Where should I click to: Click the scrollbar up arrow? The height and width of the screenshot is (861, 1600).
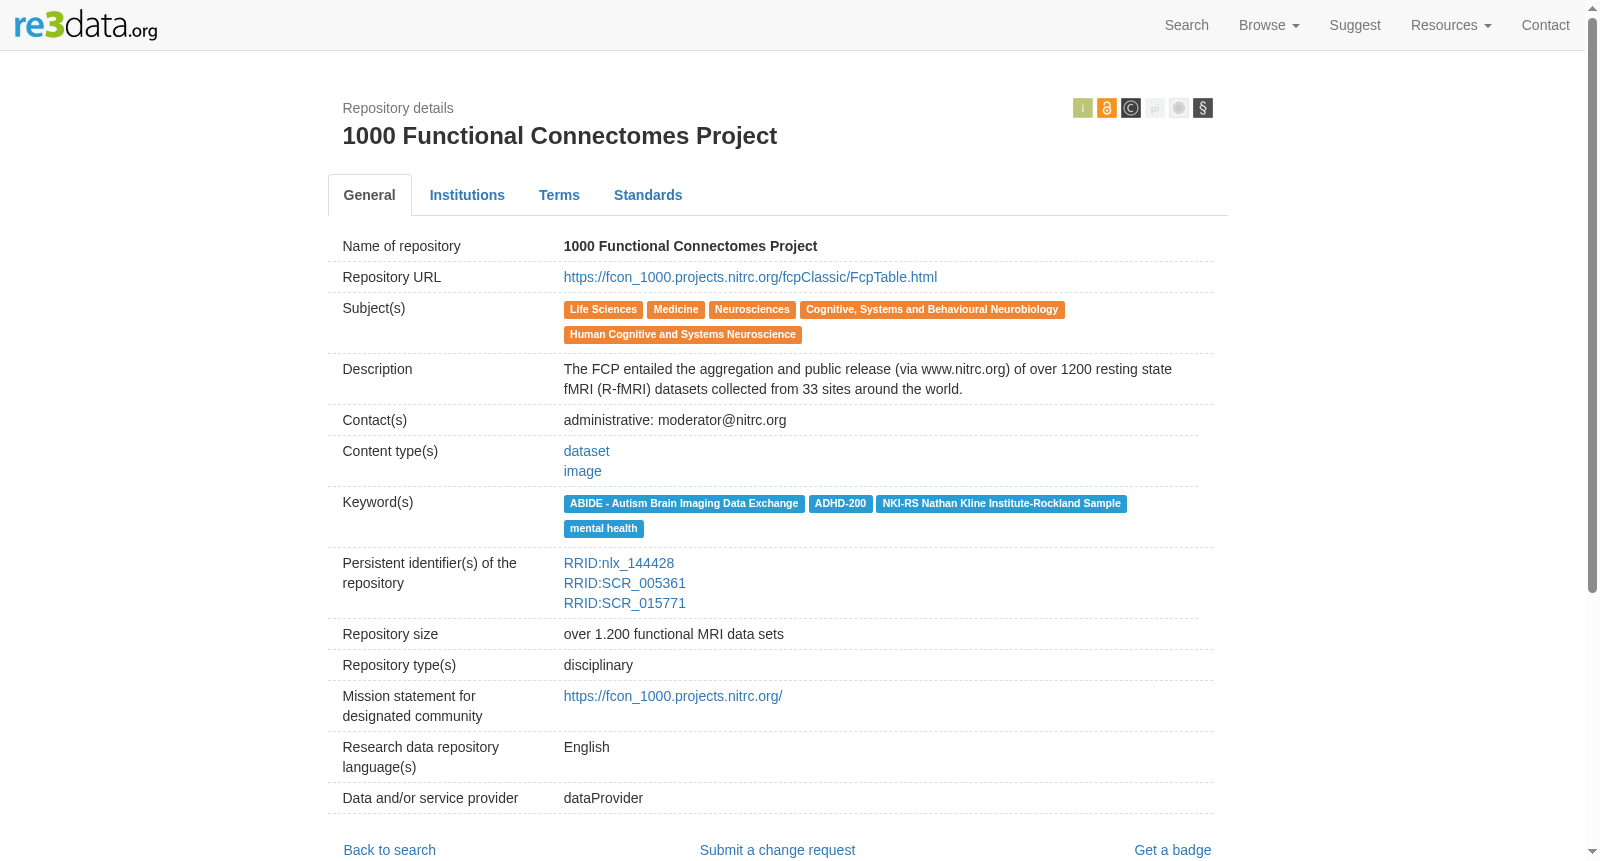click(x=1592, y=8)
